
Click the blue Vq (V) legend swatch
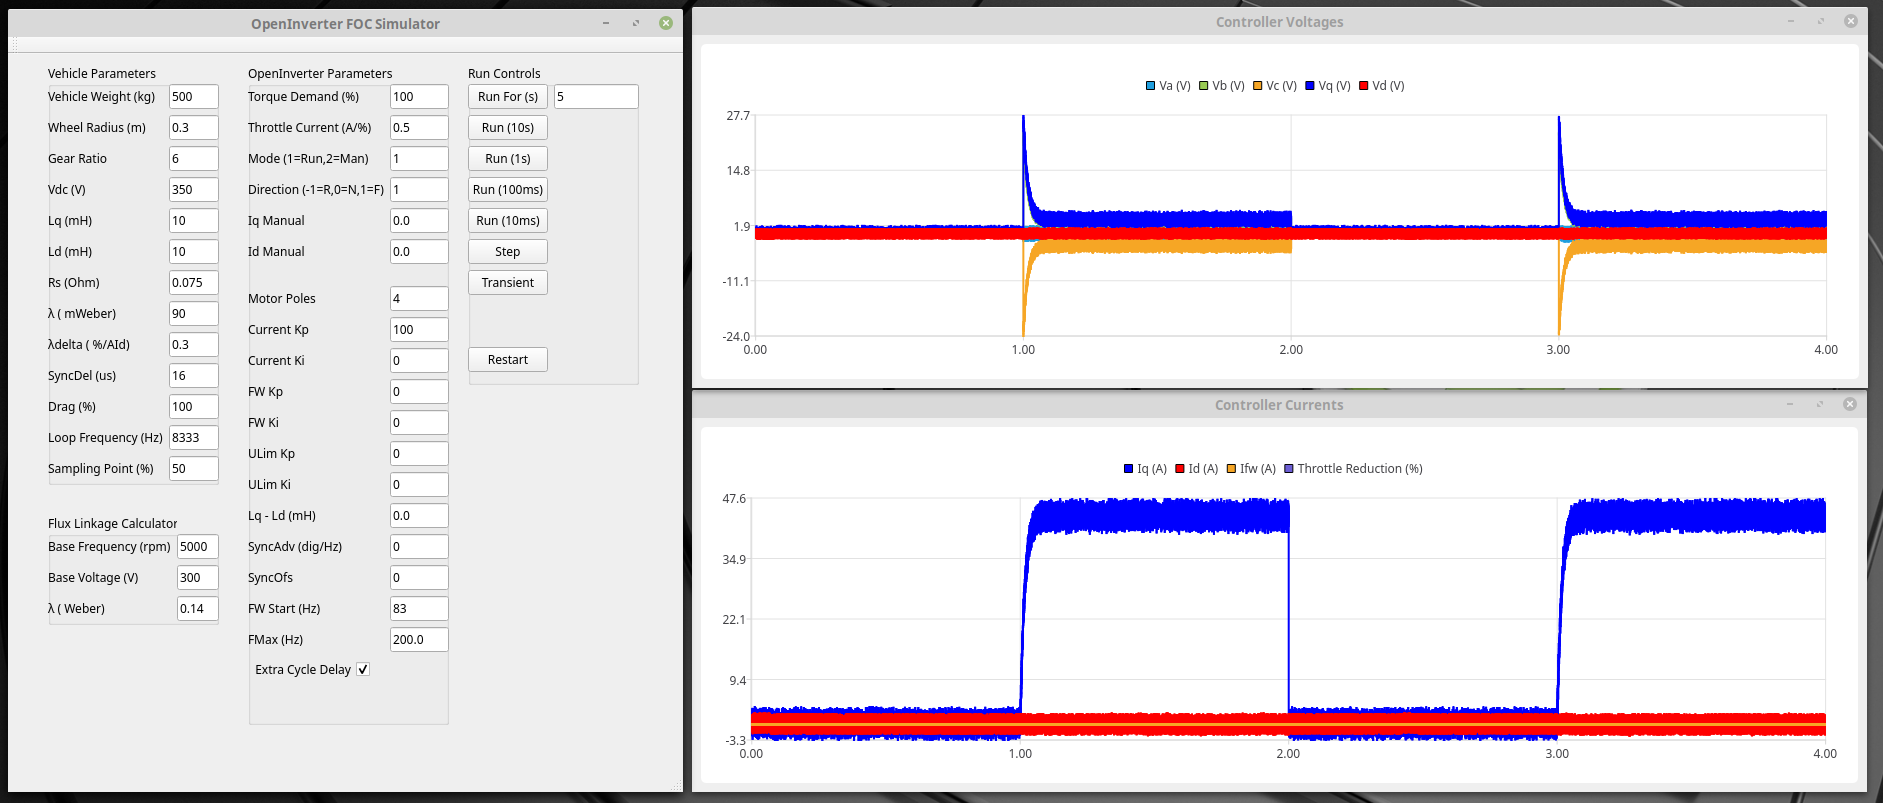(x=1310, y=86)
